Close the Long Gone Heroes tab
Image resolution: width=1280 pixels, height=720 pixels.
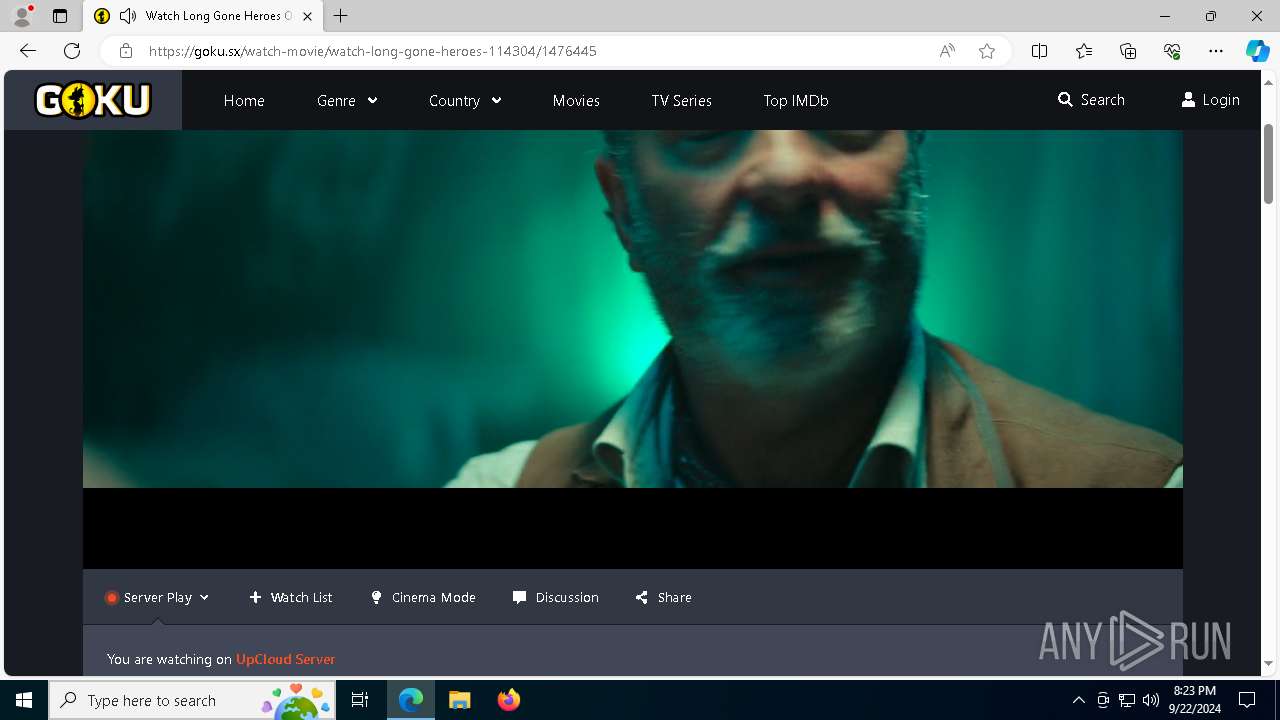(307, 16)
